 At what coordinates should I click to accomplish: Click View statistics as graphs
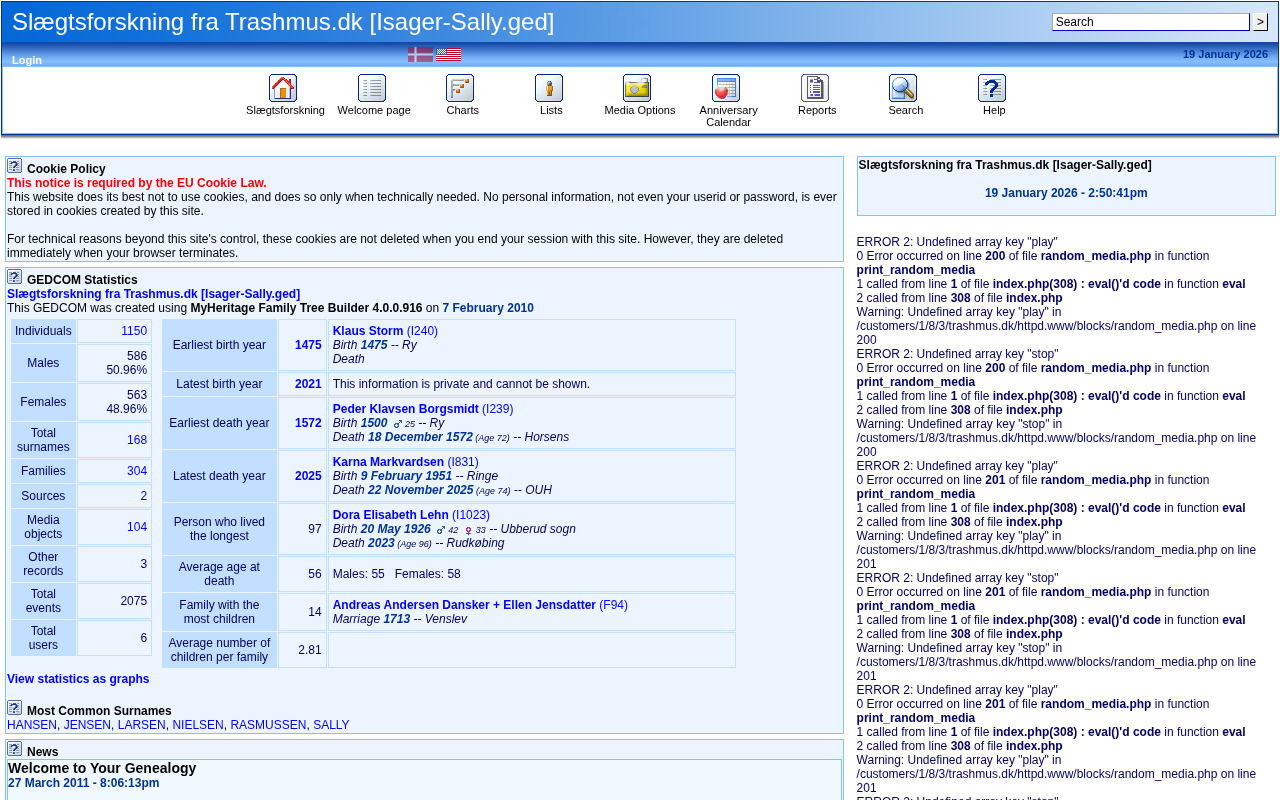pyautogui.click(x=78, y=679)
